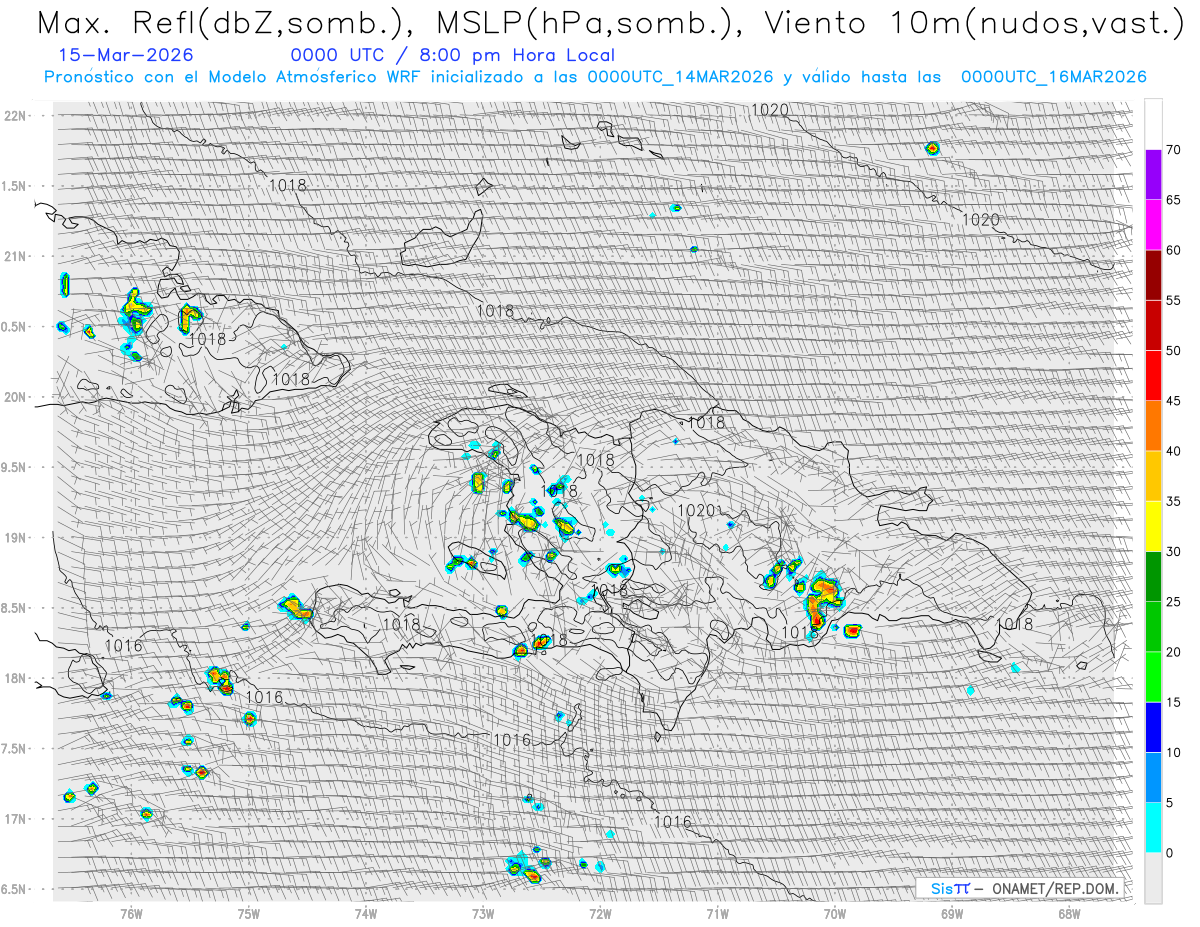Click the "75W" longitude label

(249, 913)
